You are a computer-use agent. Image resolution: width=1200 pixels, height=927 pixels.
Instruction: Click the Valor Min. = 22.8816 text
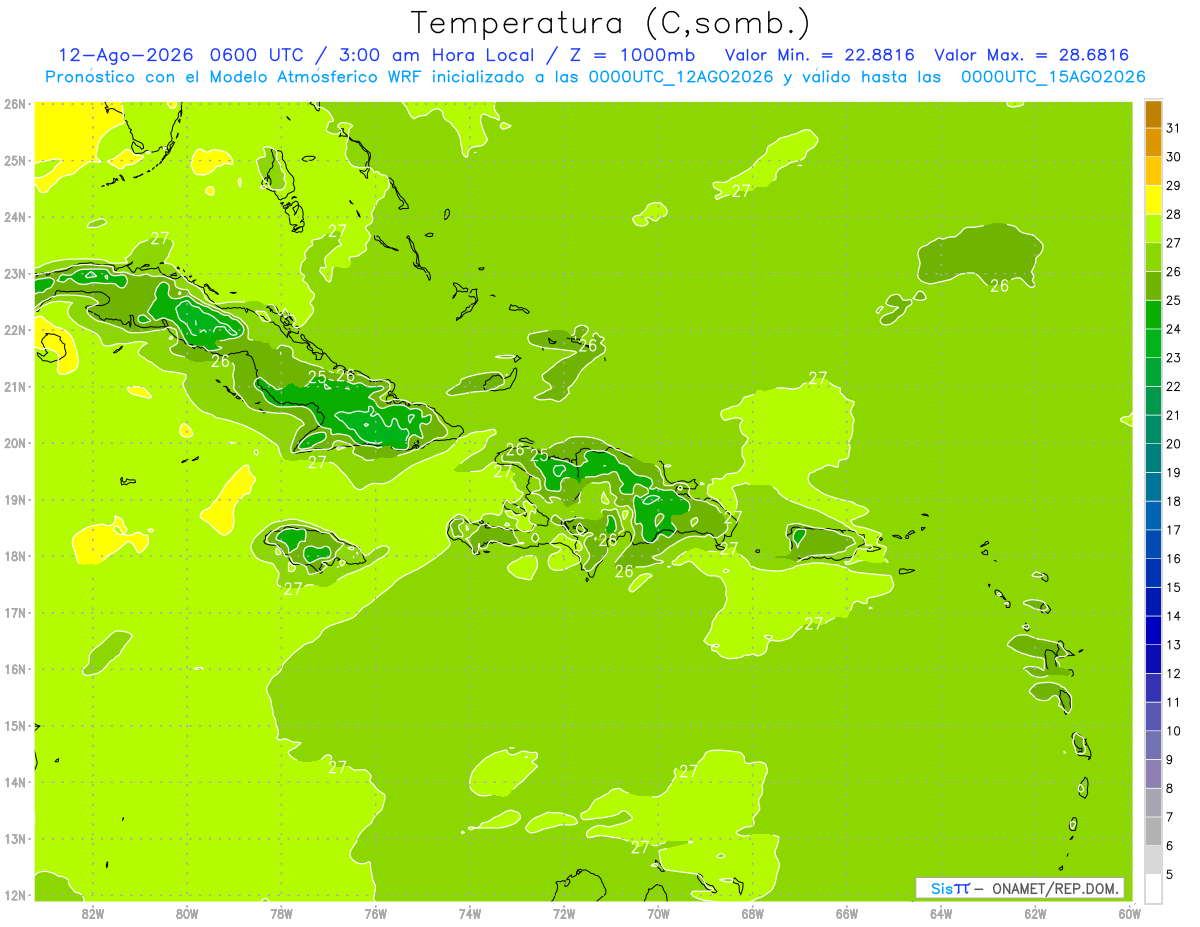pos(819,55)
